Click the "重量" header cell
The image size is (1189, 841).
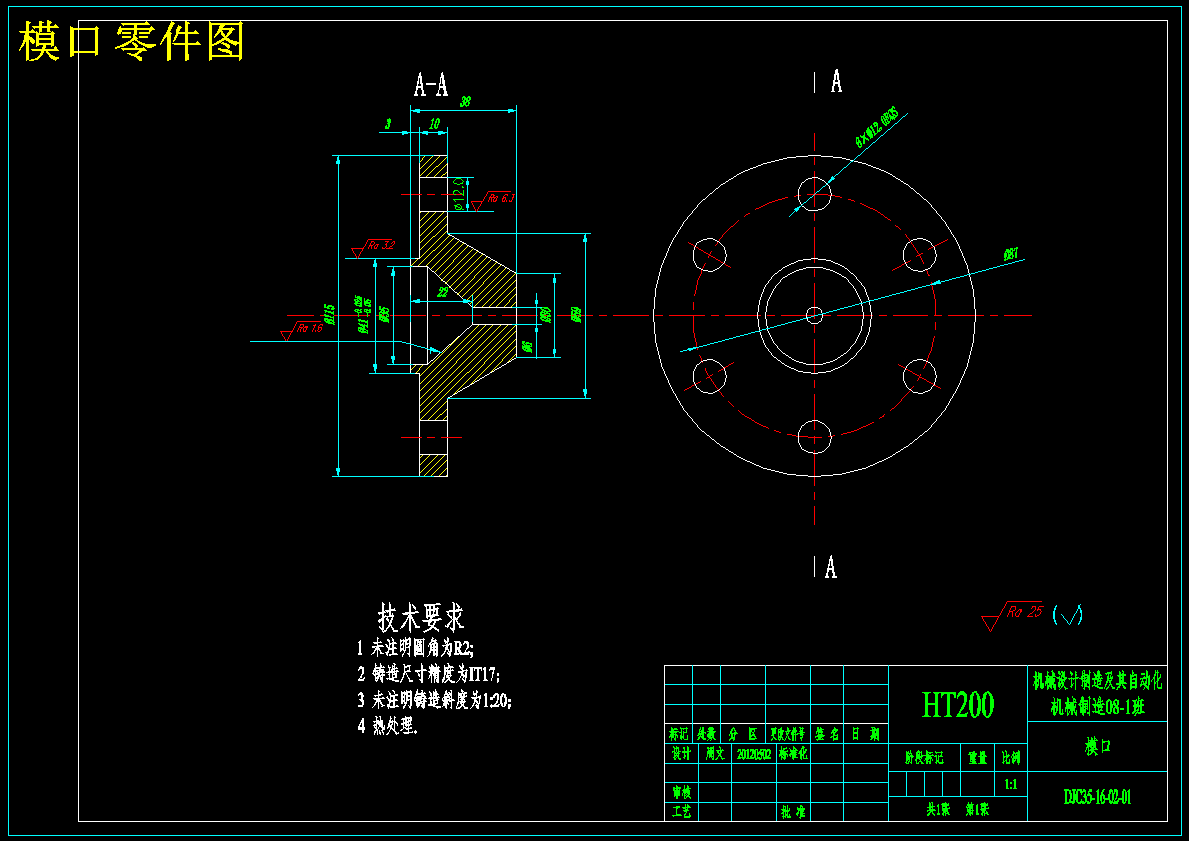[x=977, y=758]
